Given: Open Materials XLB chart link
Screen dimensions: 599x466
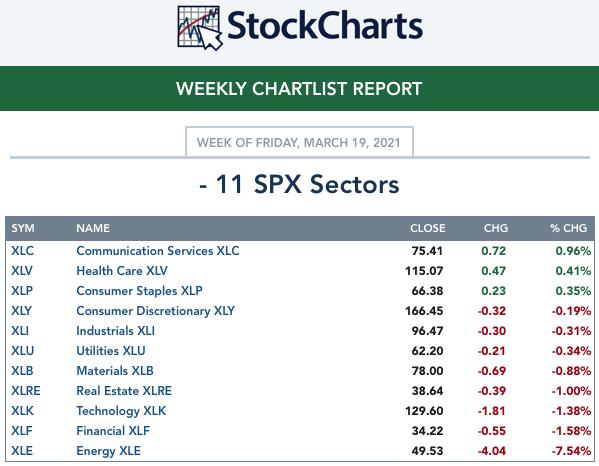Looking at the screenshot, I should [x=115, y=371].
